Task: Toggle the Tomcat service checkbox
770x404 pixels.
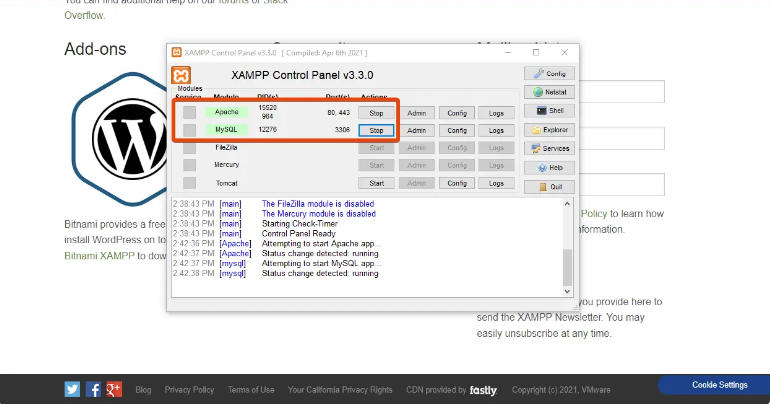Action: (x=189, y=183)
